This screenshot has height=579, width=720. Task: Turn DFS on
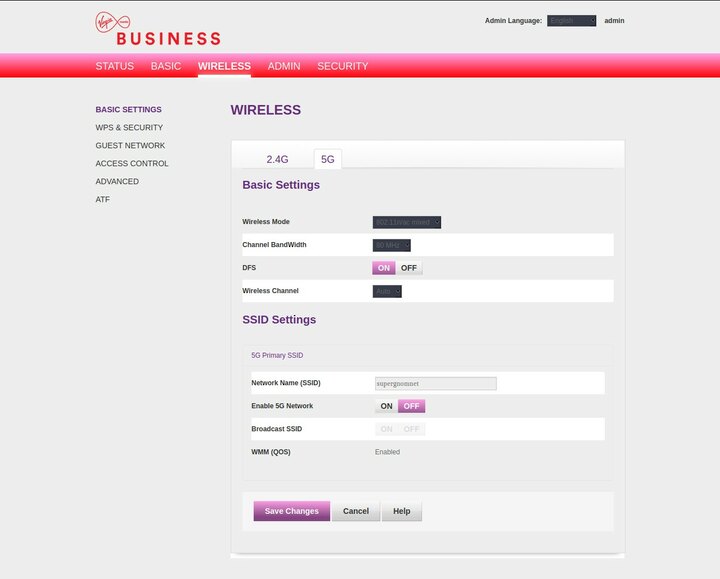click(x=384, y=268)
